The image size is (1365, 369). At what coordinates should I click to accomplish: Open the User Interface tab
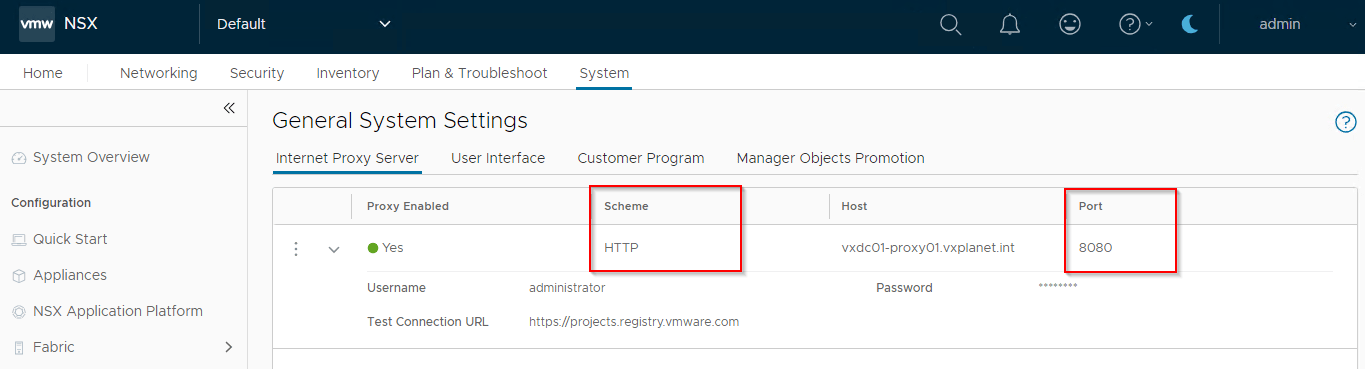click(498, 158)
